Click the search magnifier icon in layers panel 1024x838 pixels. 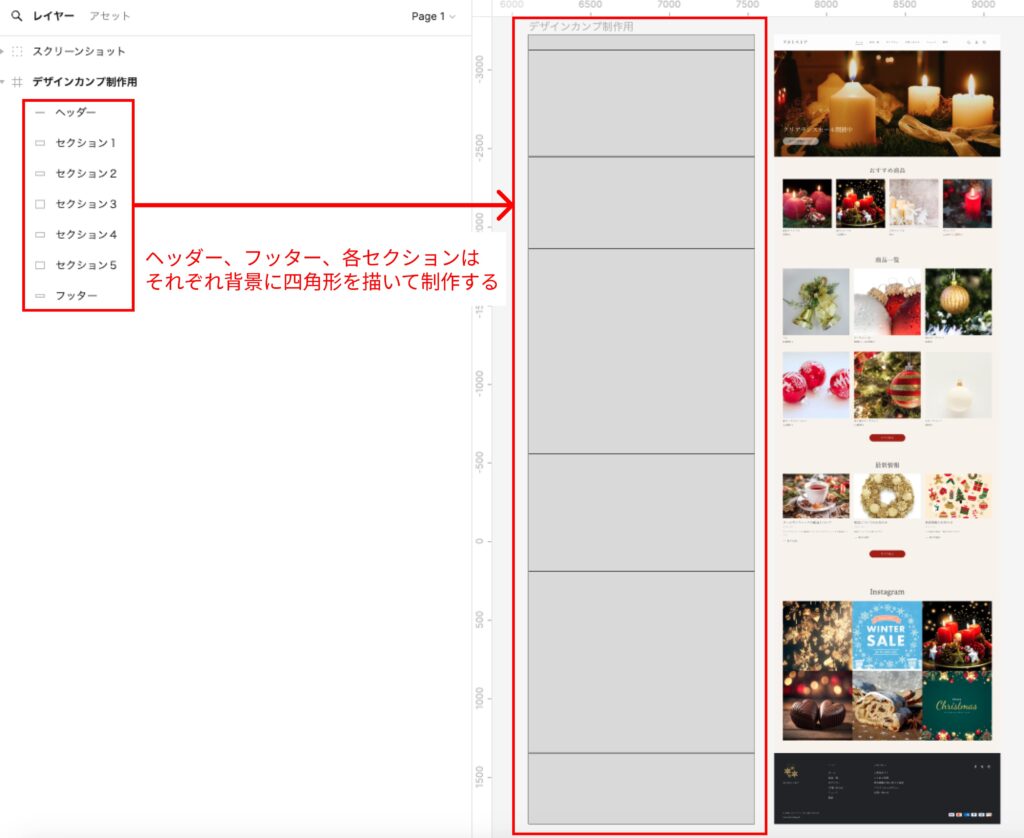tap(16, 16)
